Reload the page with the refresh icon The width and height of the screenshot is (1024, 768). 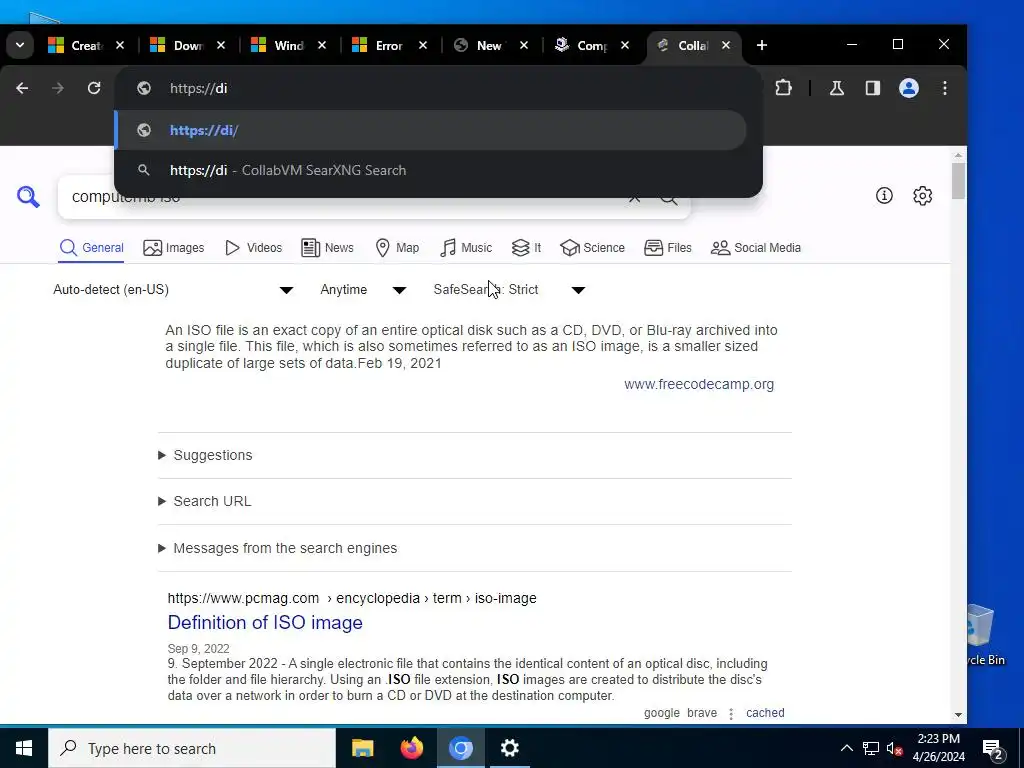click(94, 88)
